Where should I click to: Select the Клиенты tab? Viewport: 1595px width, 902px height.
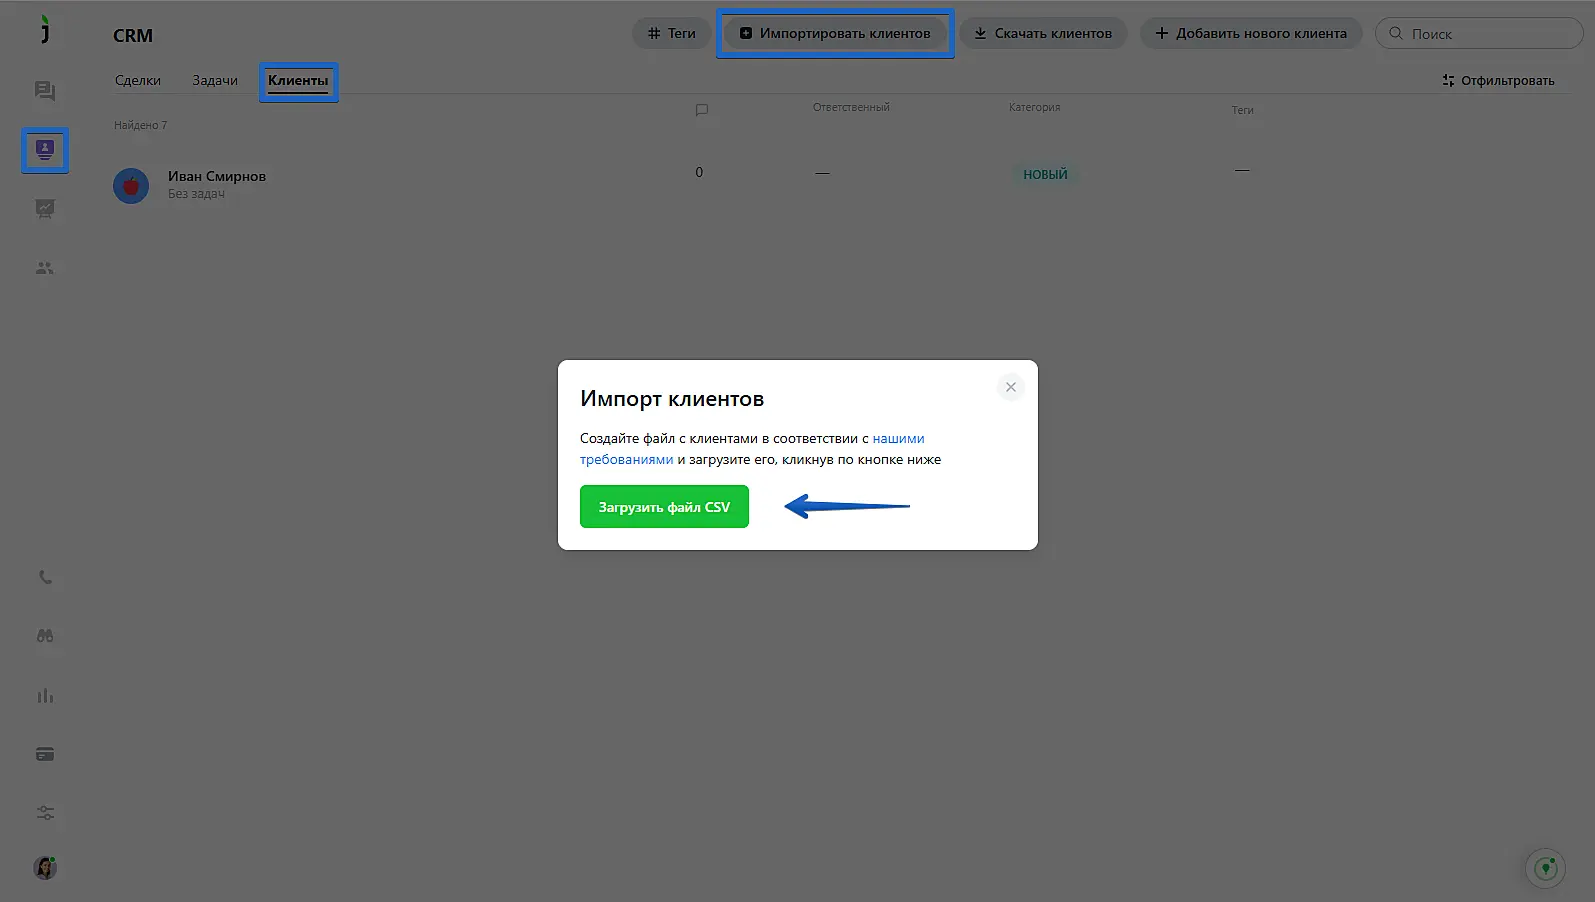pos(298,80)
